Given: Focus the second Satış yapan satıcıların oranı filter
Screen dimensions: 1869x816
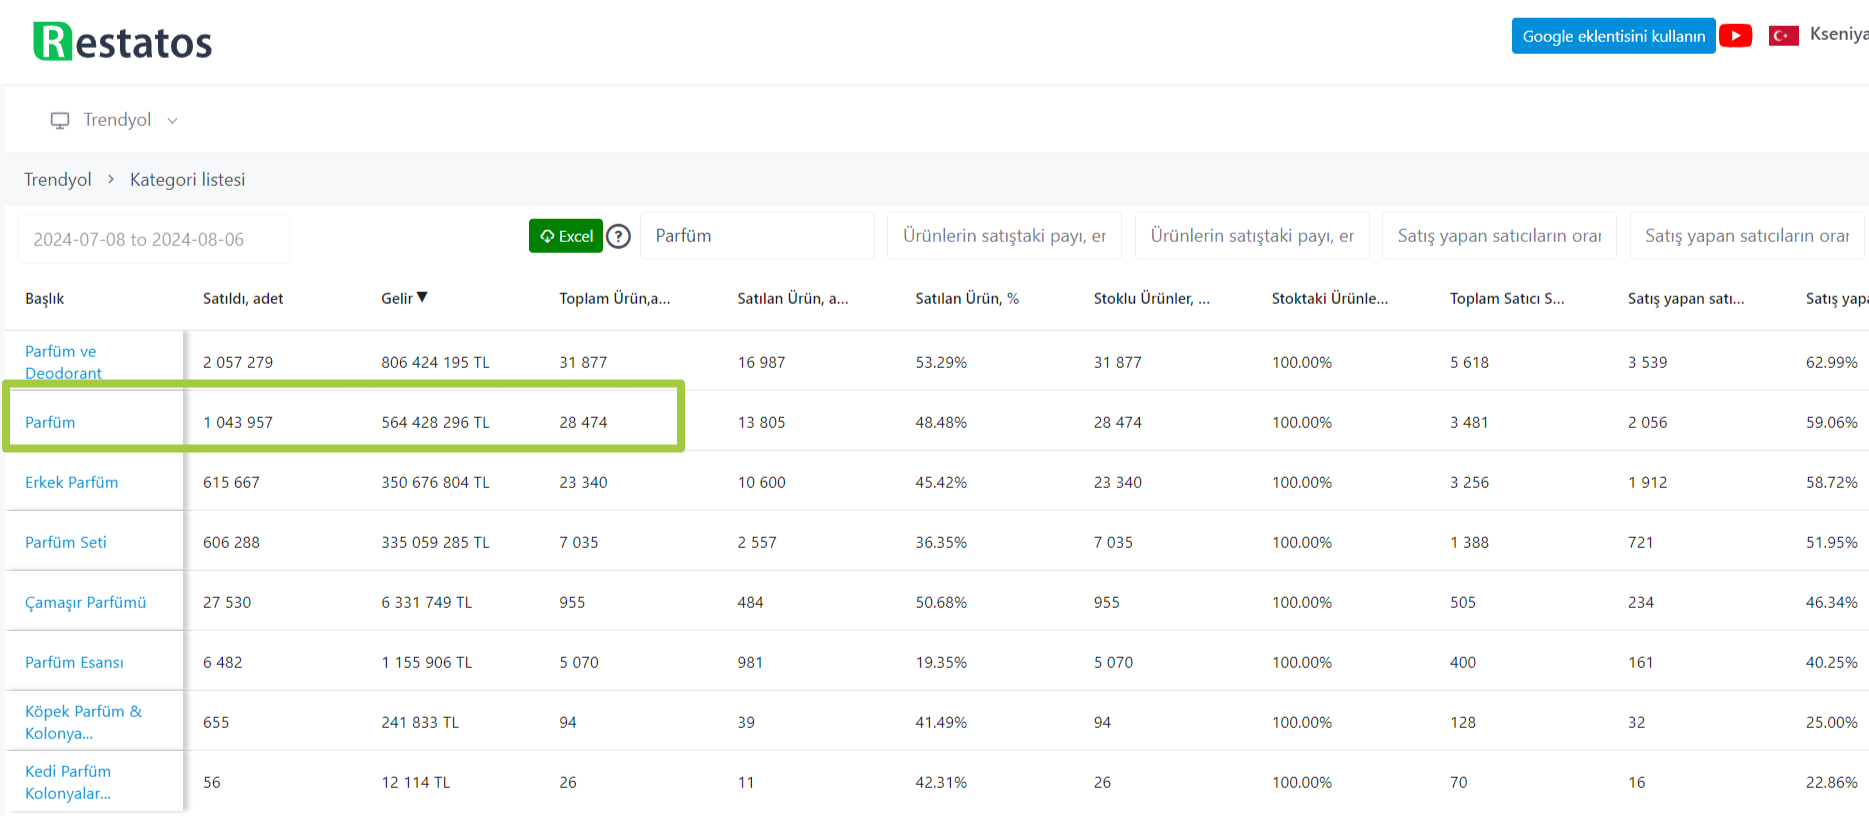Looking at the screenshot, I should click(1747, 236).
